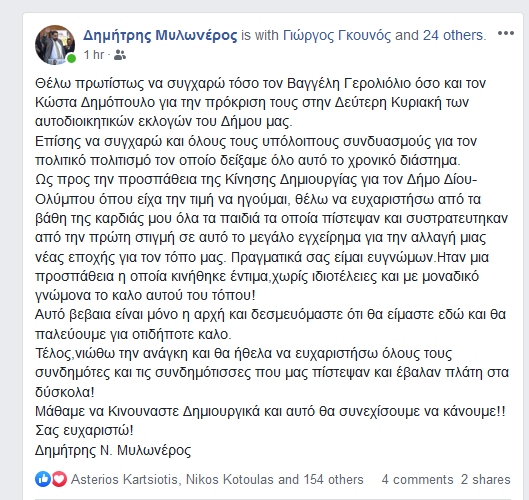
Task: Open the Δημήτρης Μυλωνέρος author name link
Action: 160,35
